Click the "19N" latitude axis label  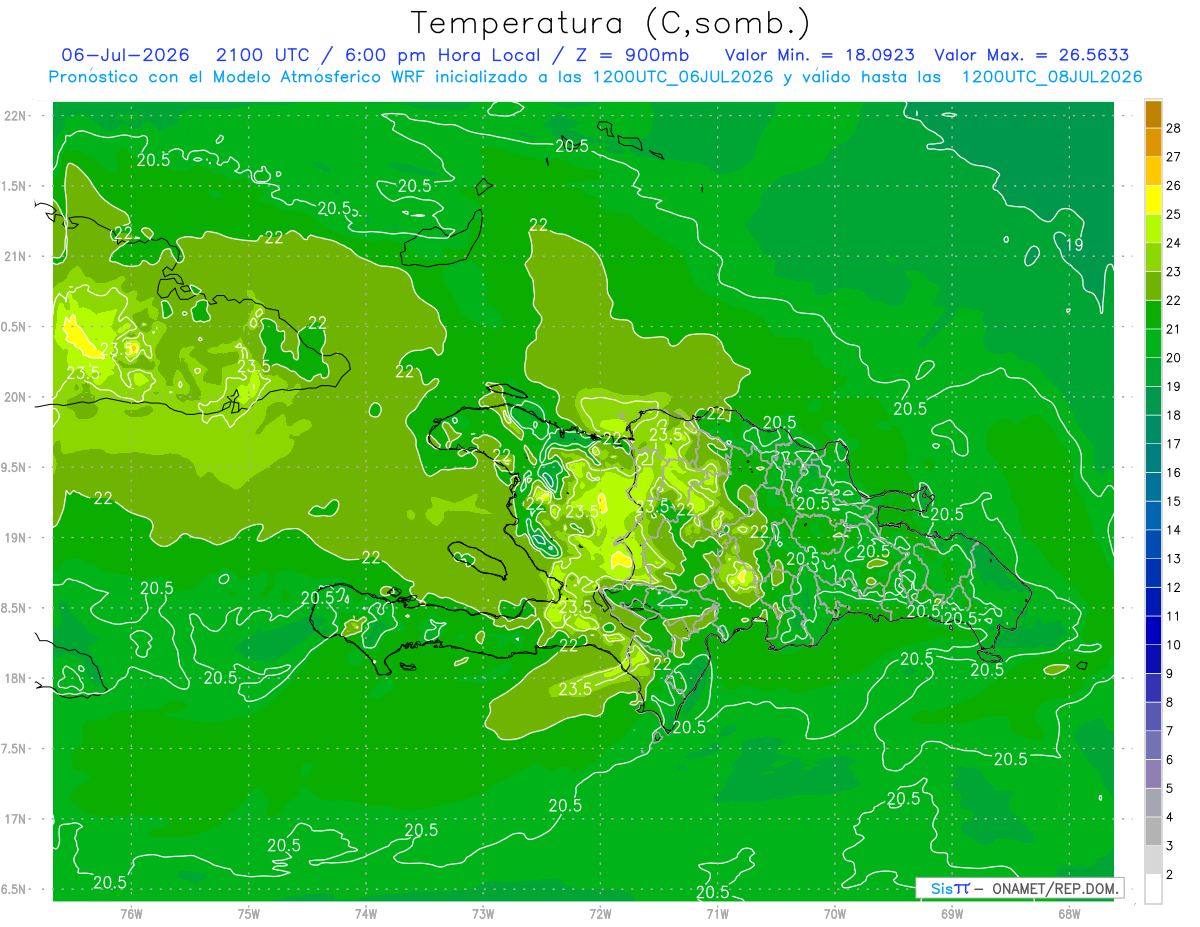click(x=16, y=538)
